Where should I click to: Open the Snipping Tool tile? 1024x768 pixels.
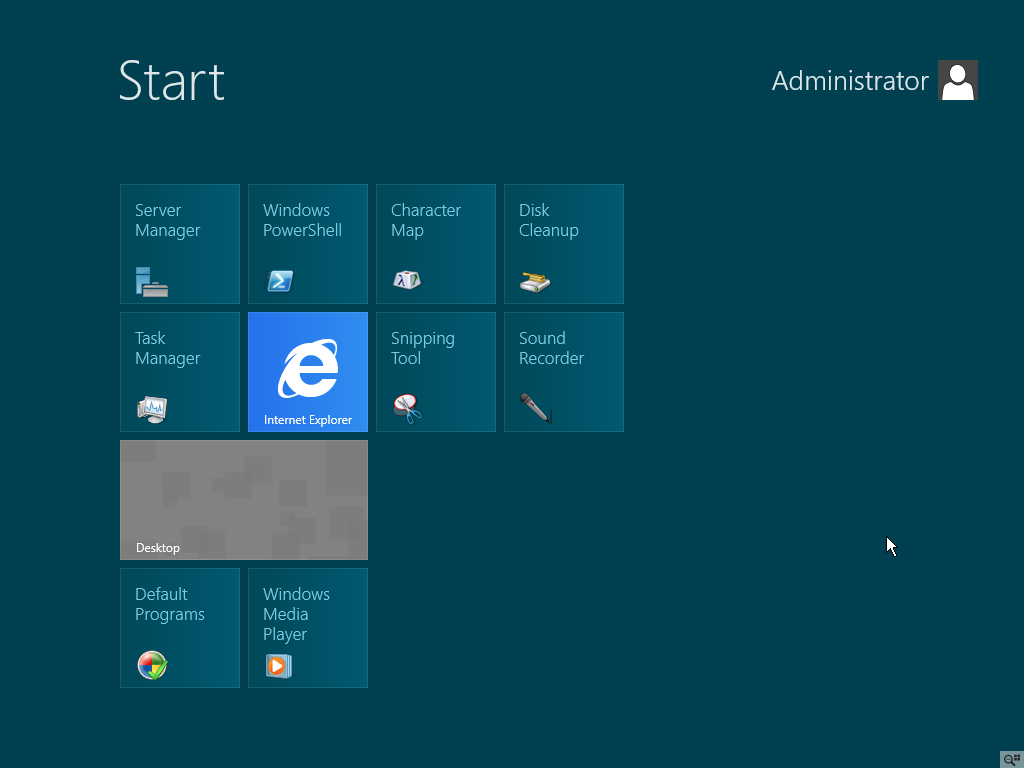click(436, 372)
